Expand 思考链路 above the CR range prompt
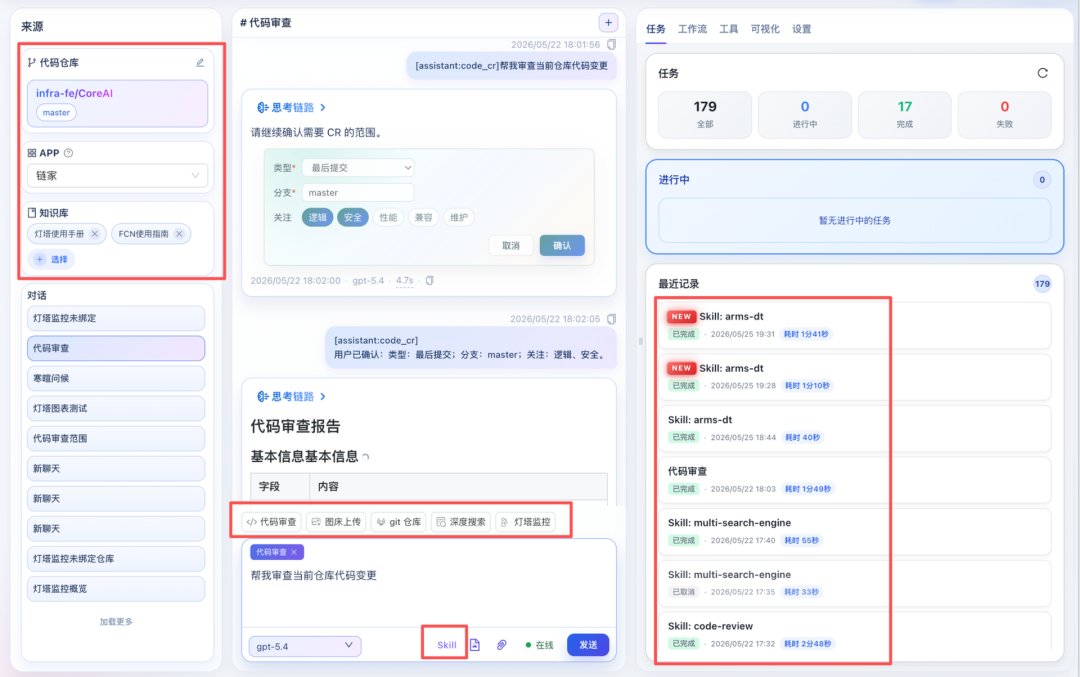Viewport: 1080px width, 677px height. 291,107
